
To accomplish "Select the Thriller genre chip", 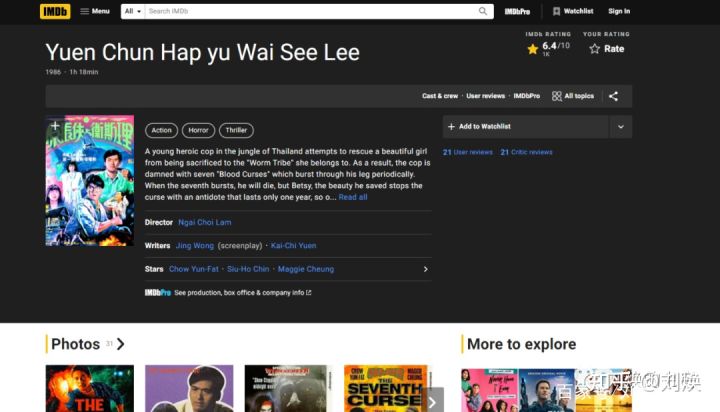I will point(236,130).
